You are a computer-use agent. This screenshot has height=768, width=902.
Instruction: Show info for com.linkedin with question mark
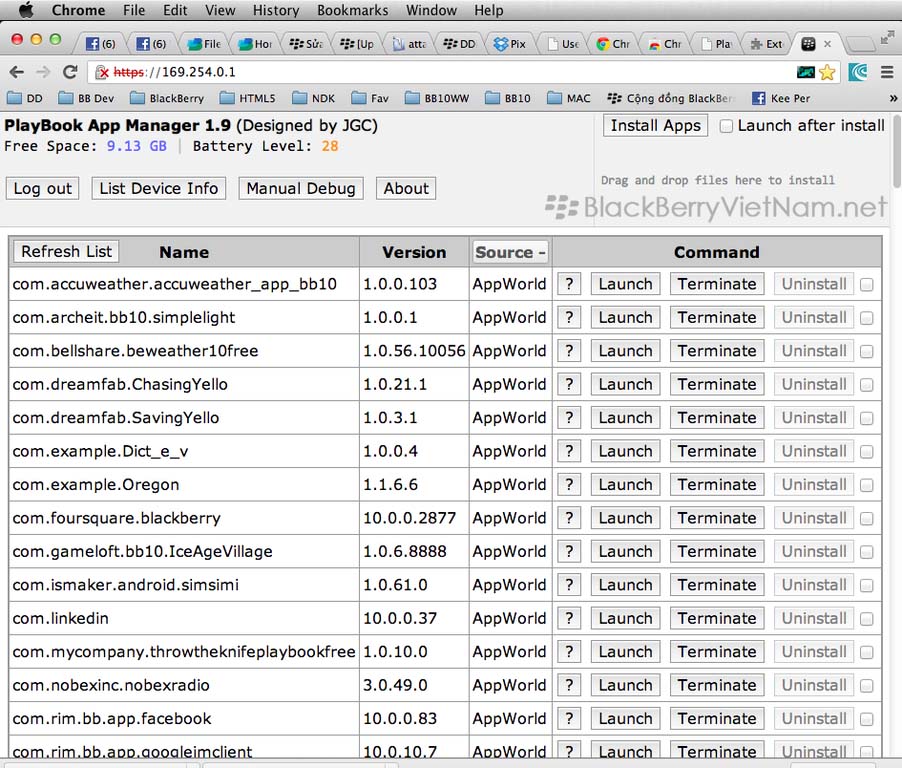(x=569, y=618)
